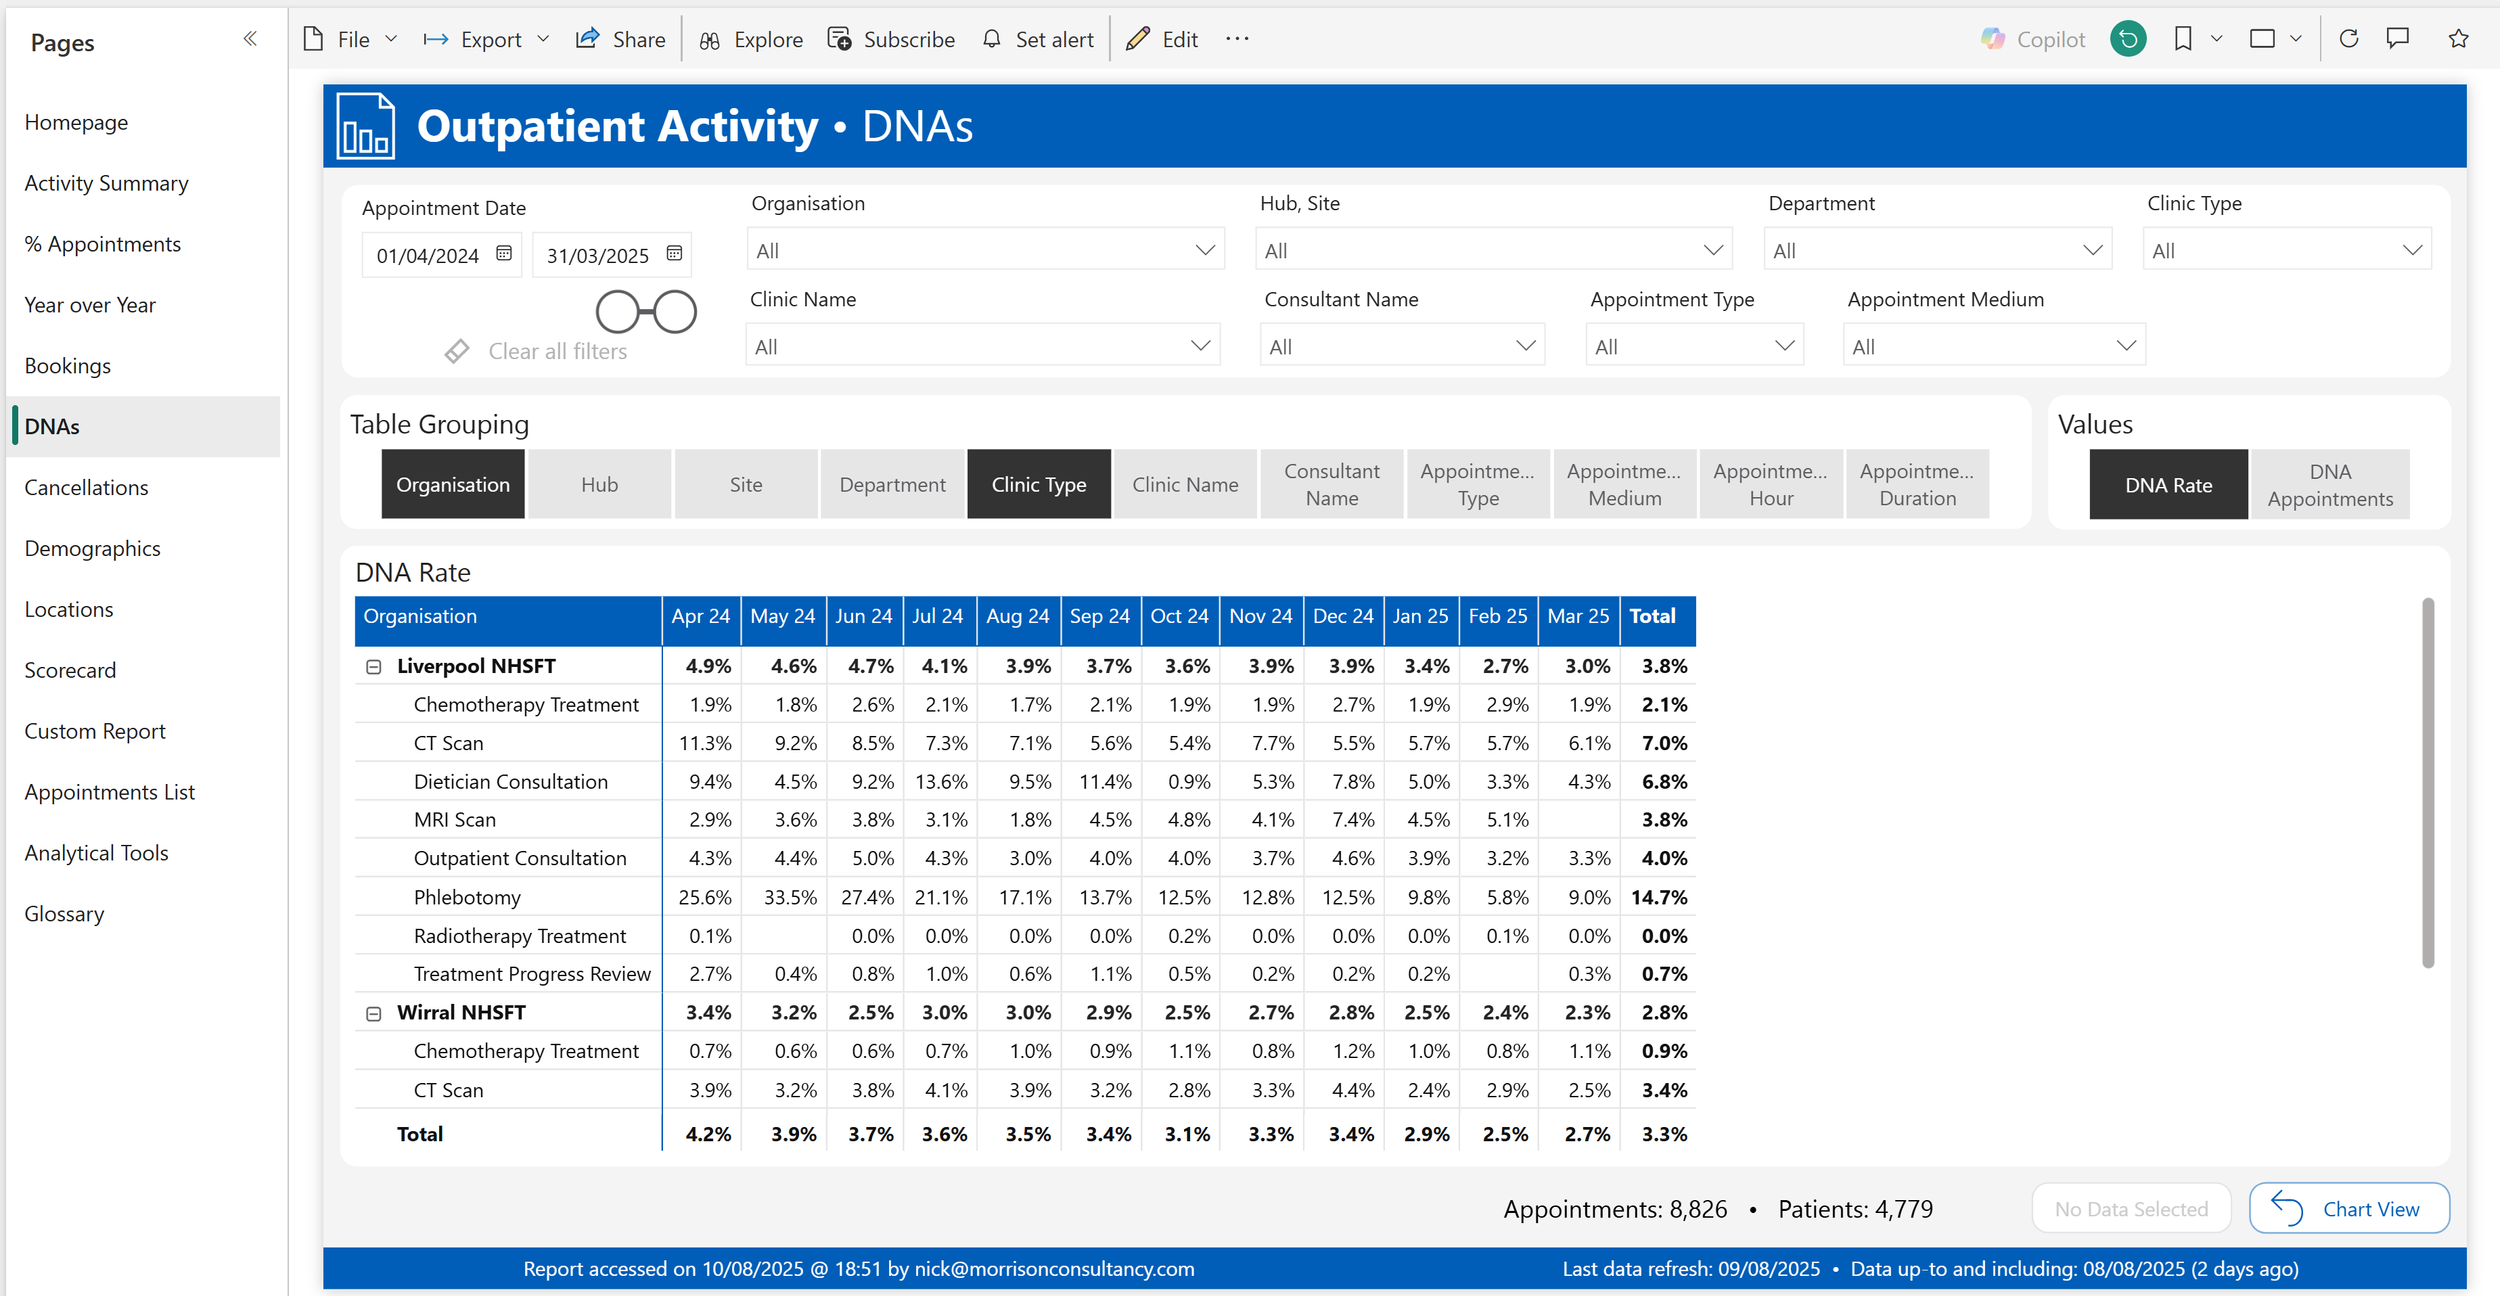Collapse the Pages pane chevron
This screenshot has width=2500, height=1296.
[250, 39]
